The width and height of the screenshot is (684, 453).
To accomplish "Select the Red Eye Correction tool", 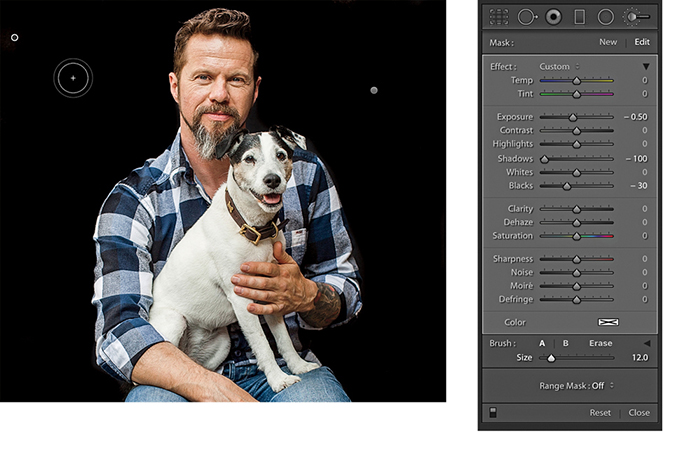I will pyautogui.click(x=552, y=16).
